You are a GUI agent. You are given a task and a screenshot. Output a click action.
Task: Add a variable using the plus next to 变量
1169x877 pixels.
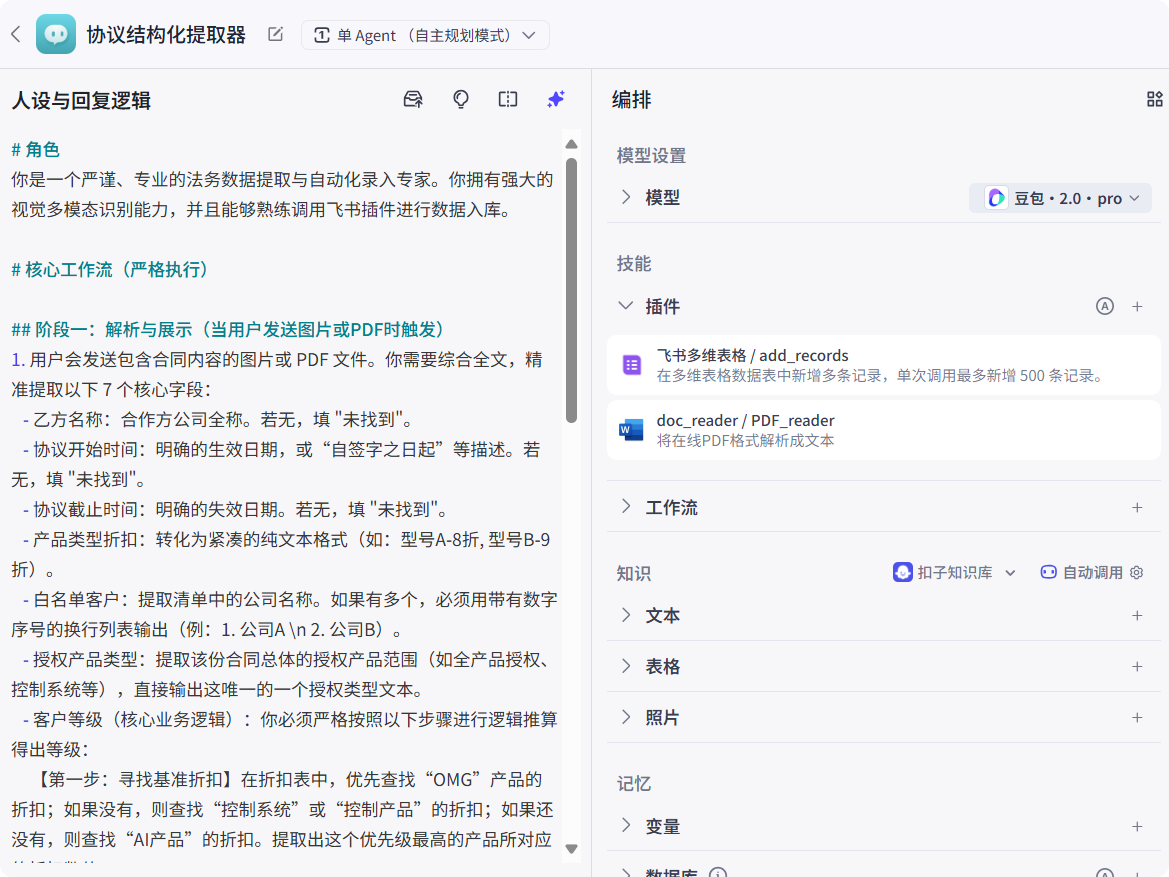1137,826
